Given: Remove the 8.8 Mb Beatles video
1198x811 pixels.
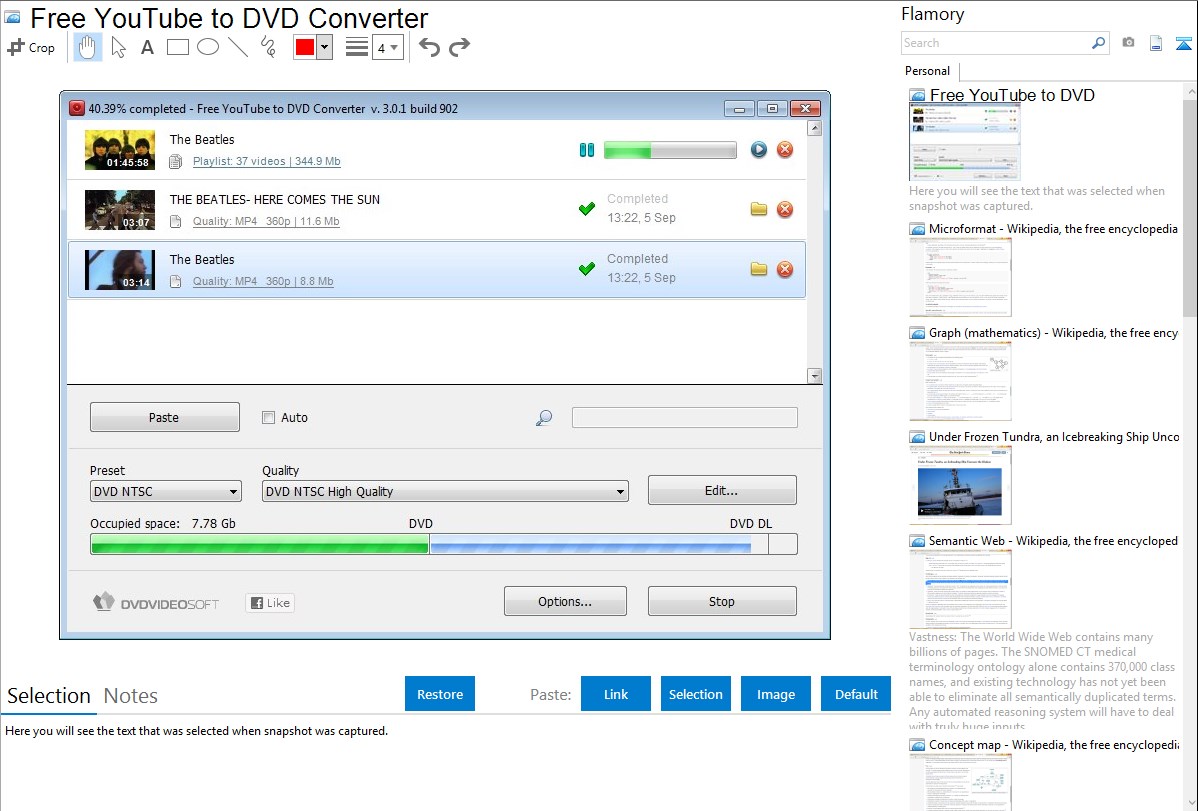Looking at the screenshot, I should click(x=785, y=269).
